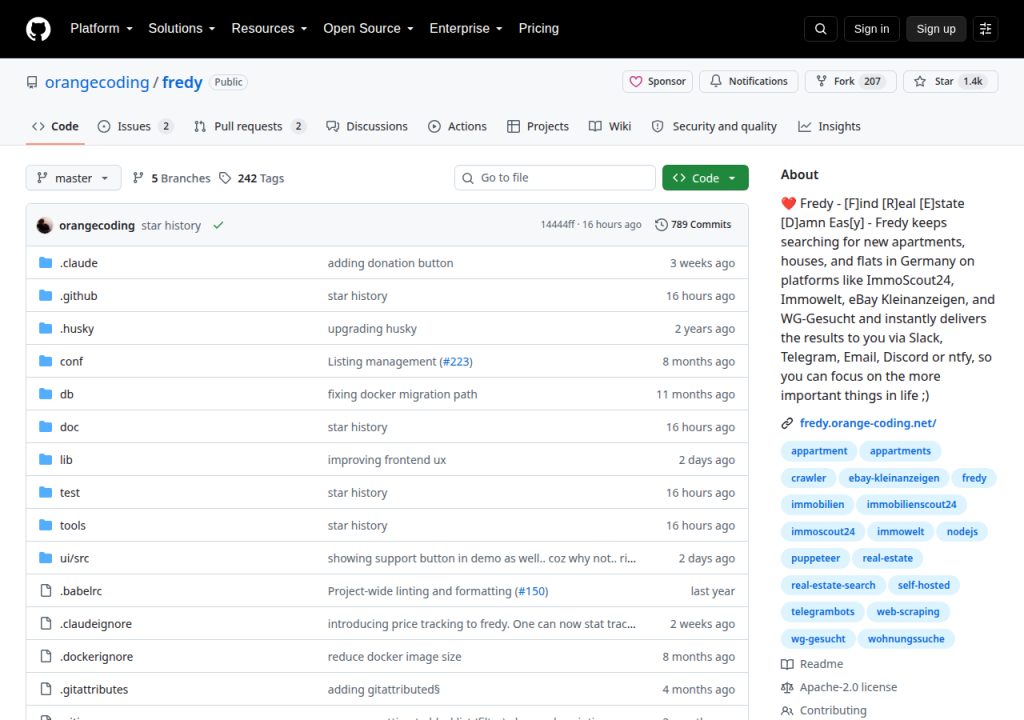
Task: Open the Security and quality tab
Action: tap(714, 126)
